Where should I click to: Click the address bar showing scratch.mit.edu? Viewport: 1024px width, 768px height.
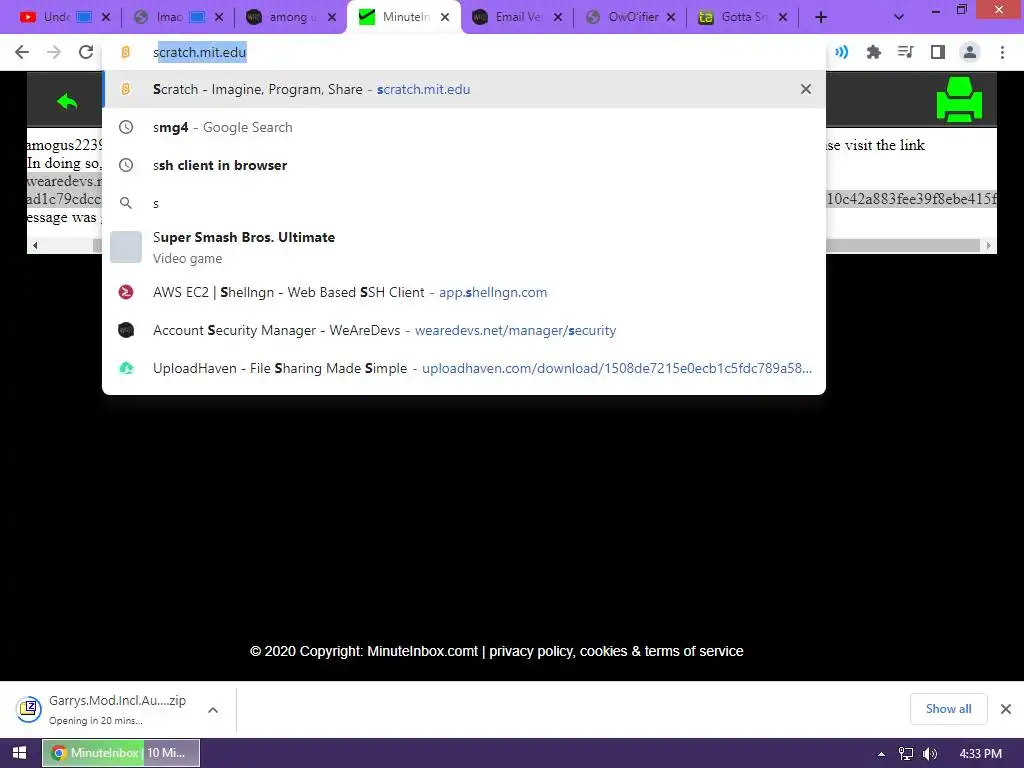[464, 52]
